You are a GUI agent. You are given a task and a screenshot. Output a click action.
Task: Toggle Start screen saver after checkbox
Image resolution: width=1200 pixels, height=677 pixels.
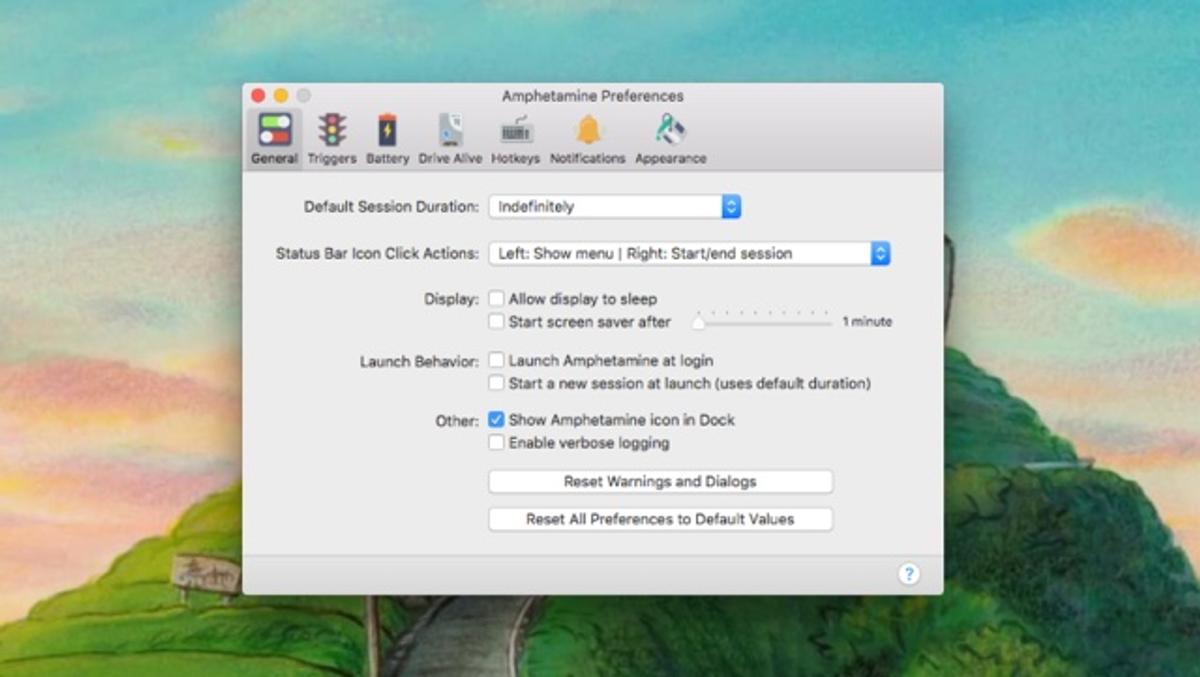[x=496, y=322]
